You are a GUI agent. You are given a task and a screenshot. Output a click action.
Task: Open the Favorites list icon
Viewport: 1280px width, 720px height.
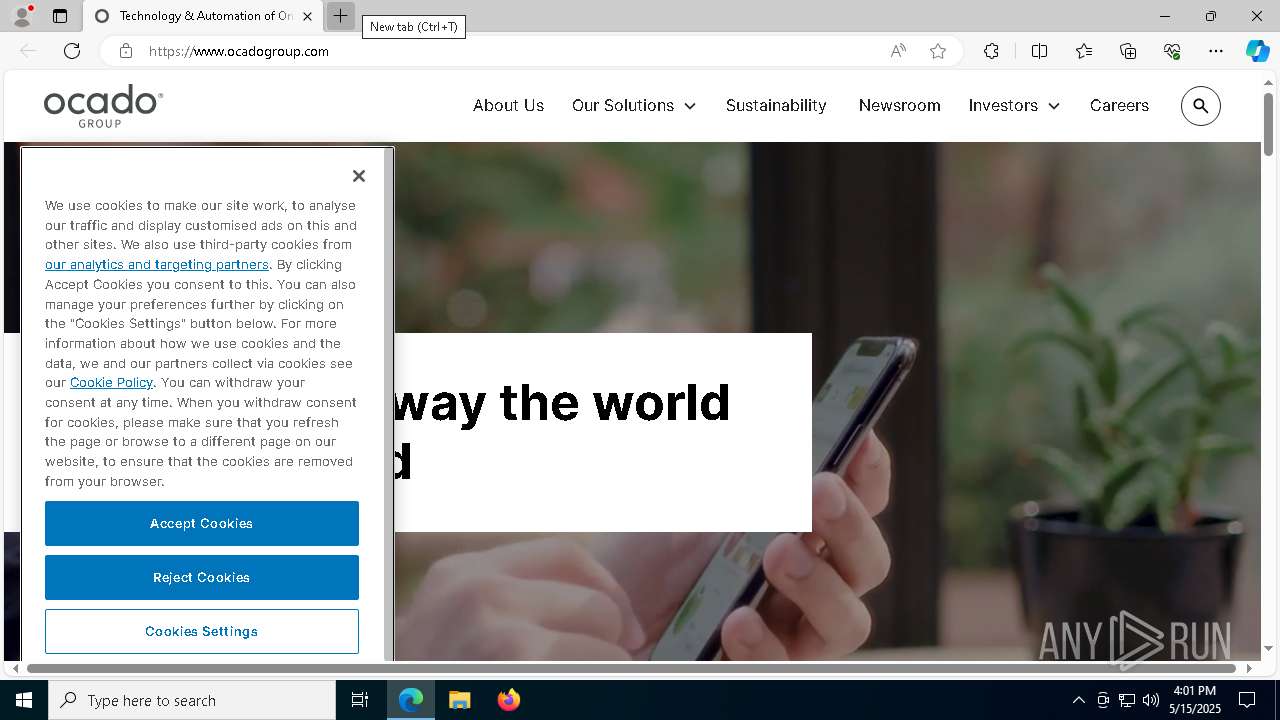(1084, 51)
